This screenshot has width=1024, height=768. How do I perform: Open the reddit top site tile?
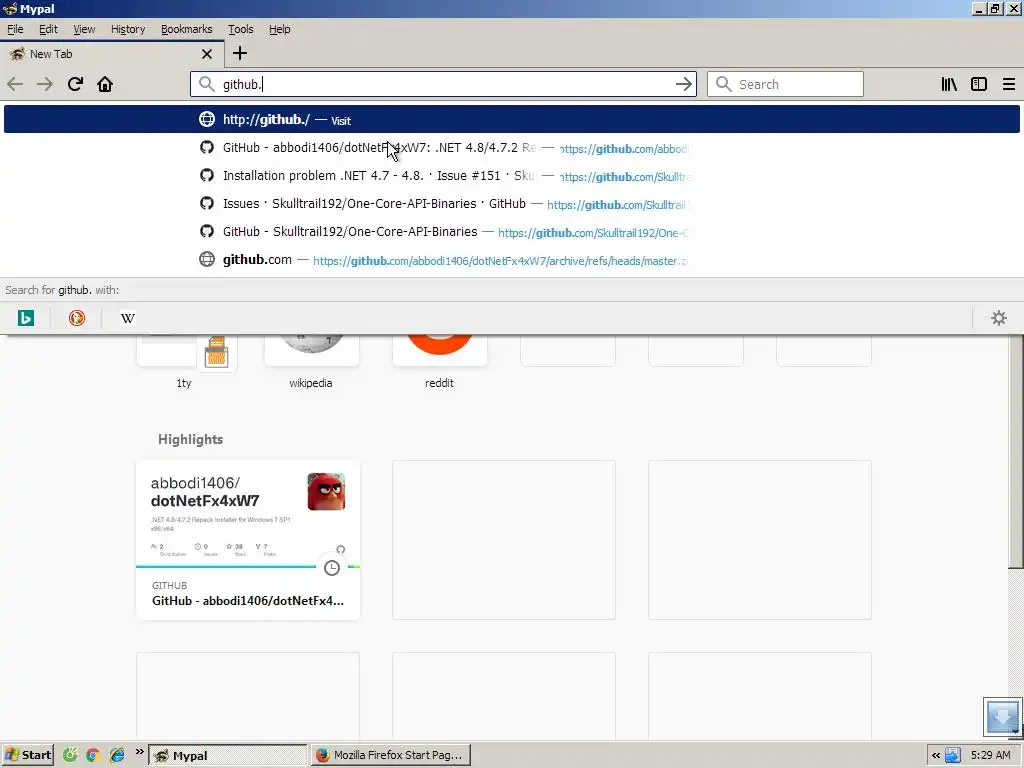click(x=440, y=362)
